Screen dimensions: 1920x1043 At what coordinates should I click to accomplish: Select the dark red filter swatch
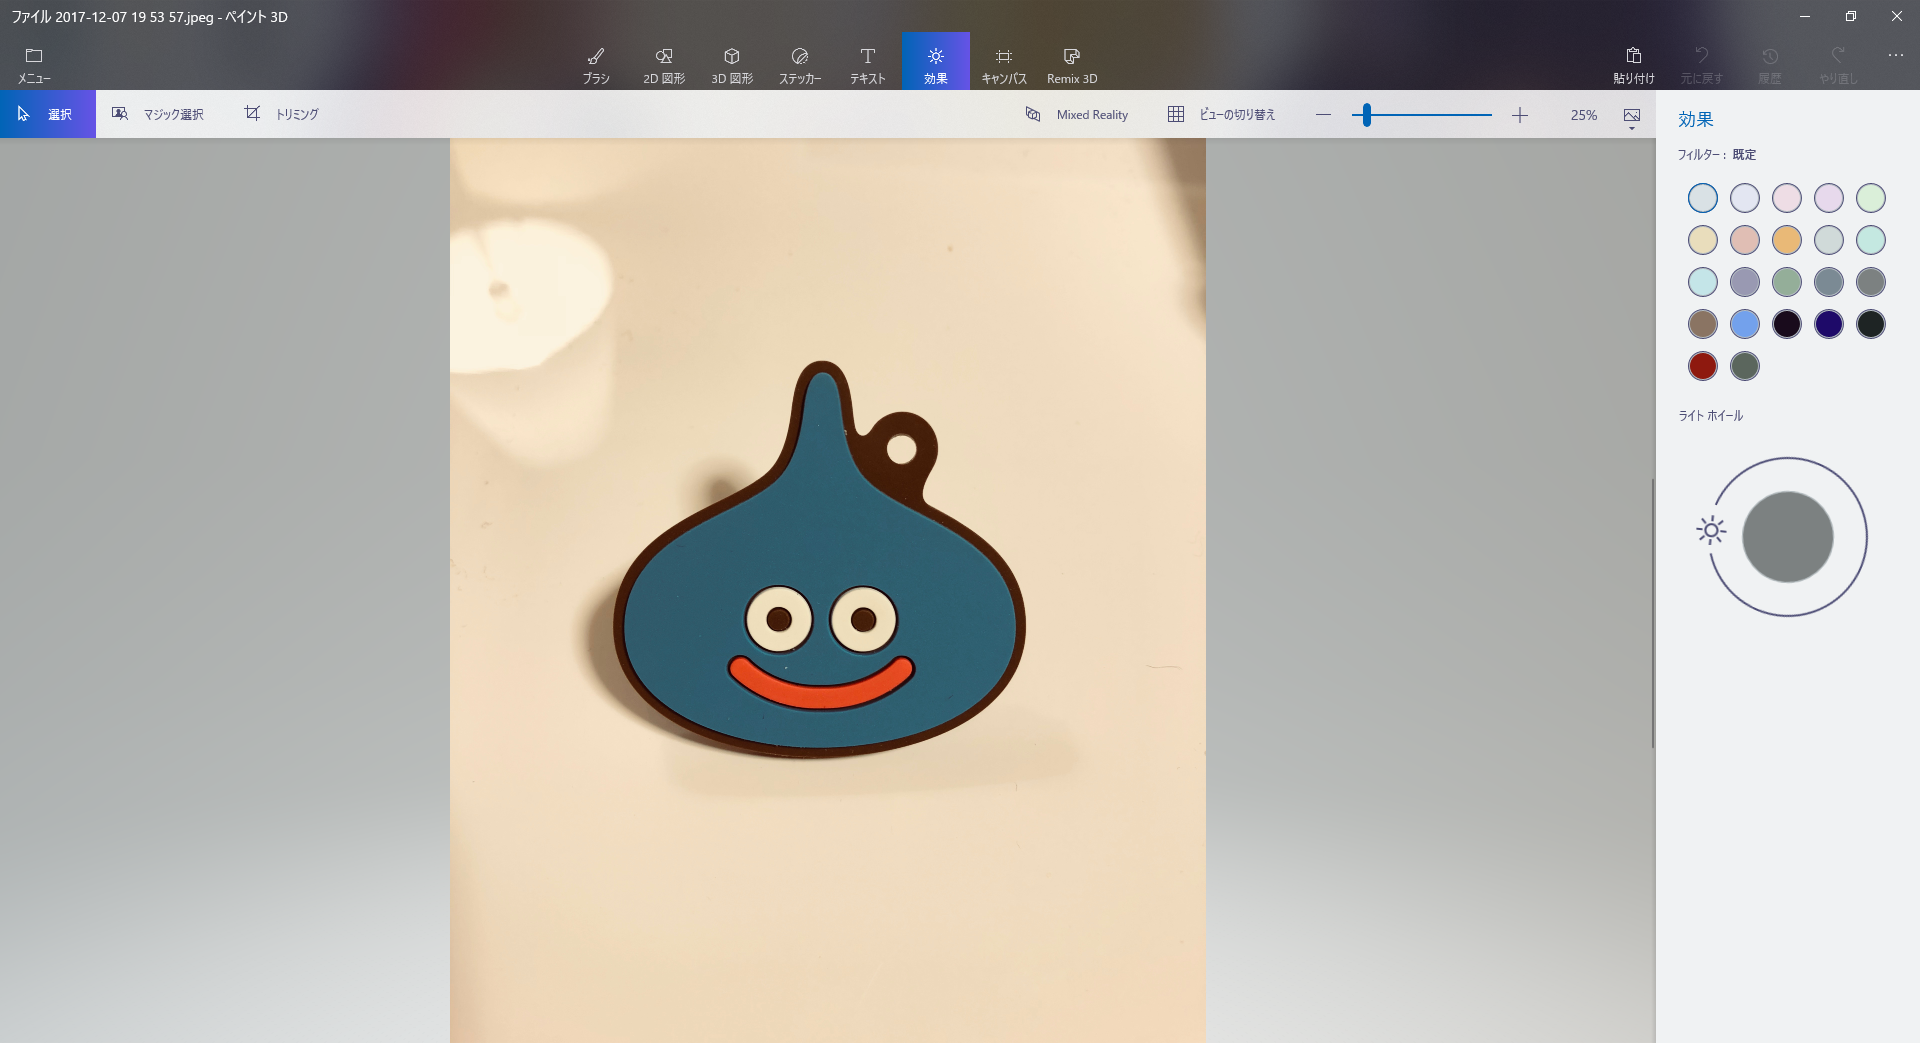pos(1703,366)
